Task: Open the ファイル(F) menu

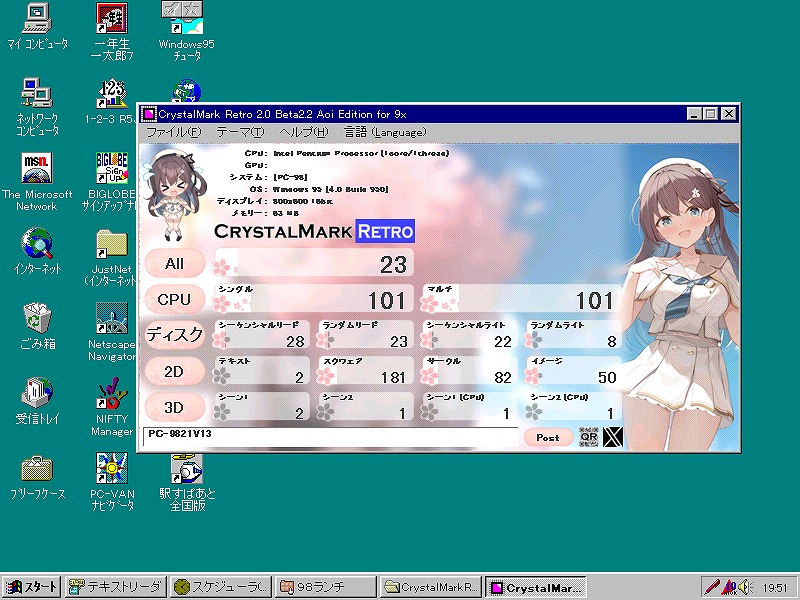Action: pyautogui.click(x=173, y=132)
